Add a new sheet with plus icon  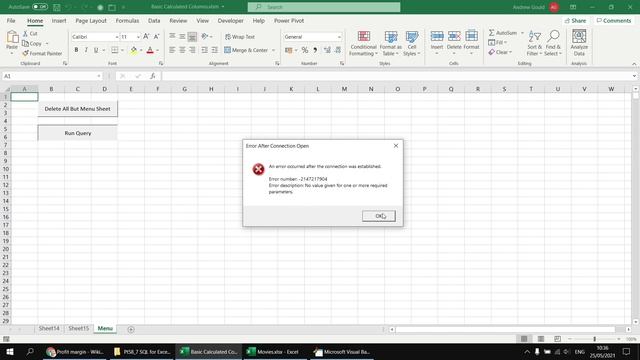(131, 329)
